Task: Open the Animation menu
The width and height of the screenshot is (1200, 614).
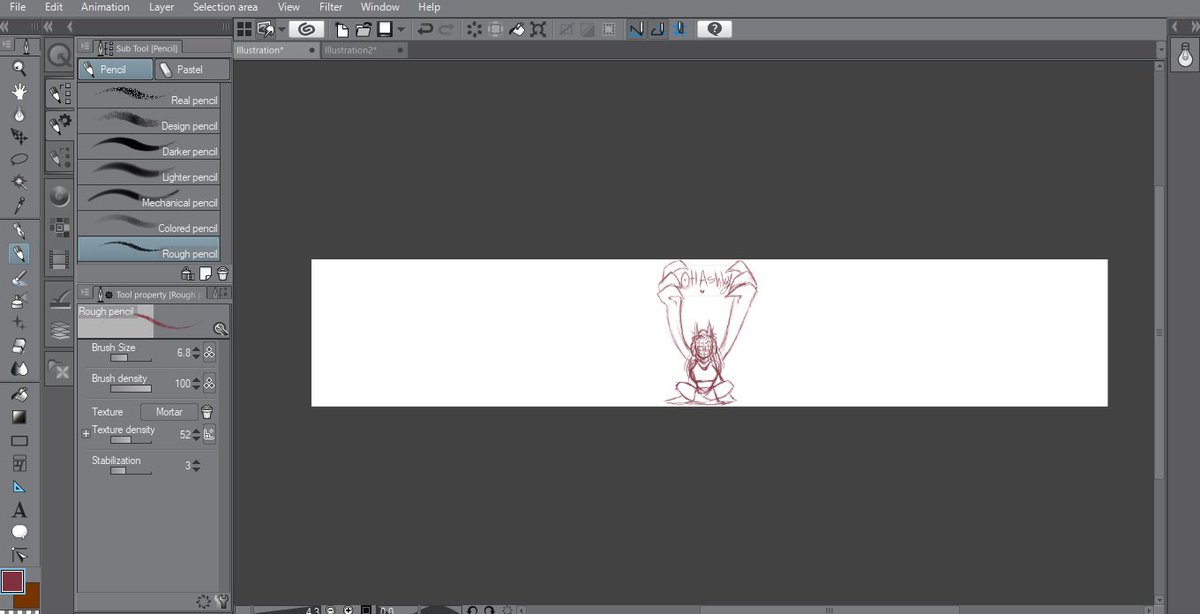Action: click(105, 7)
